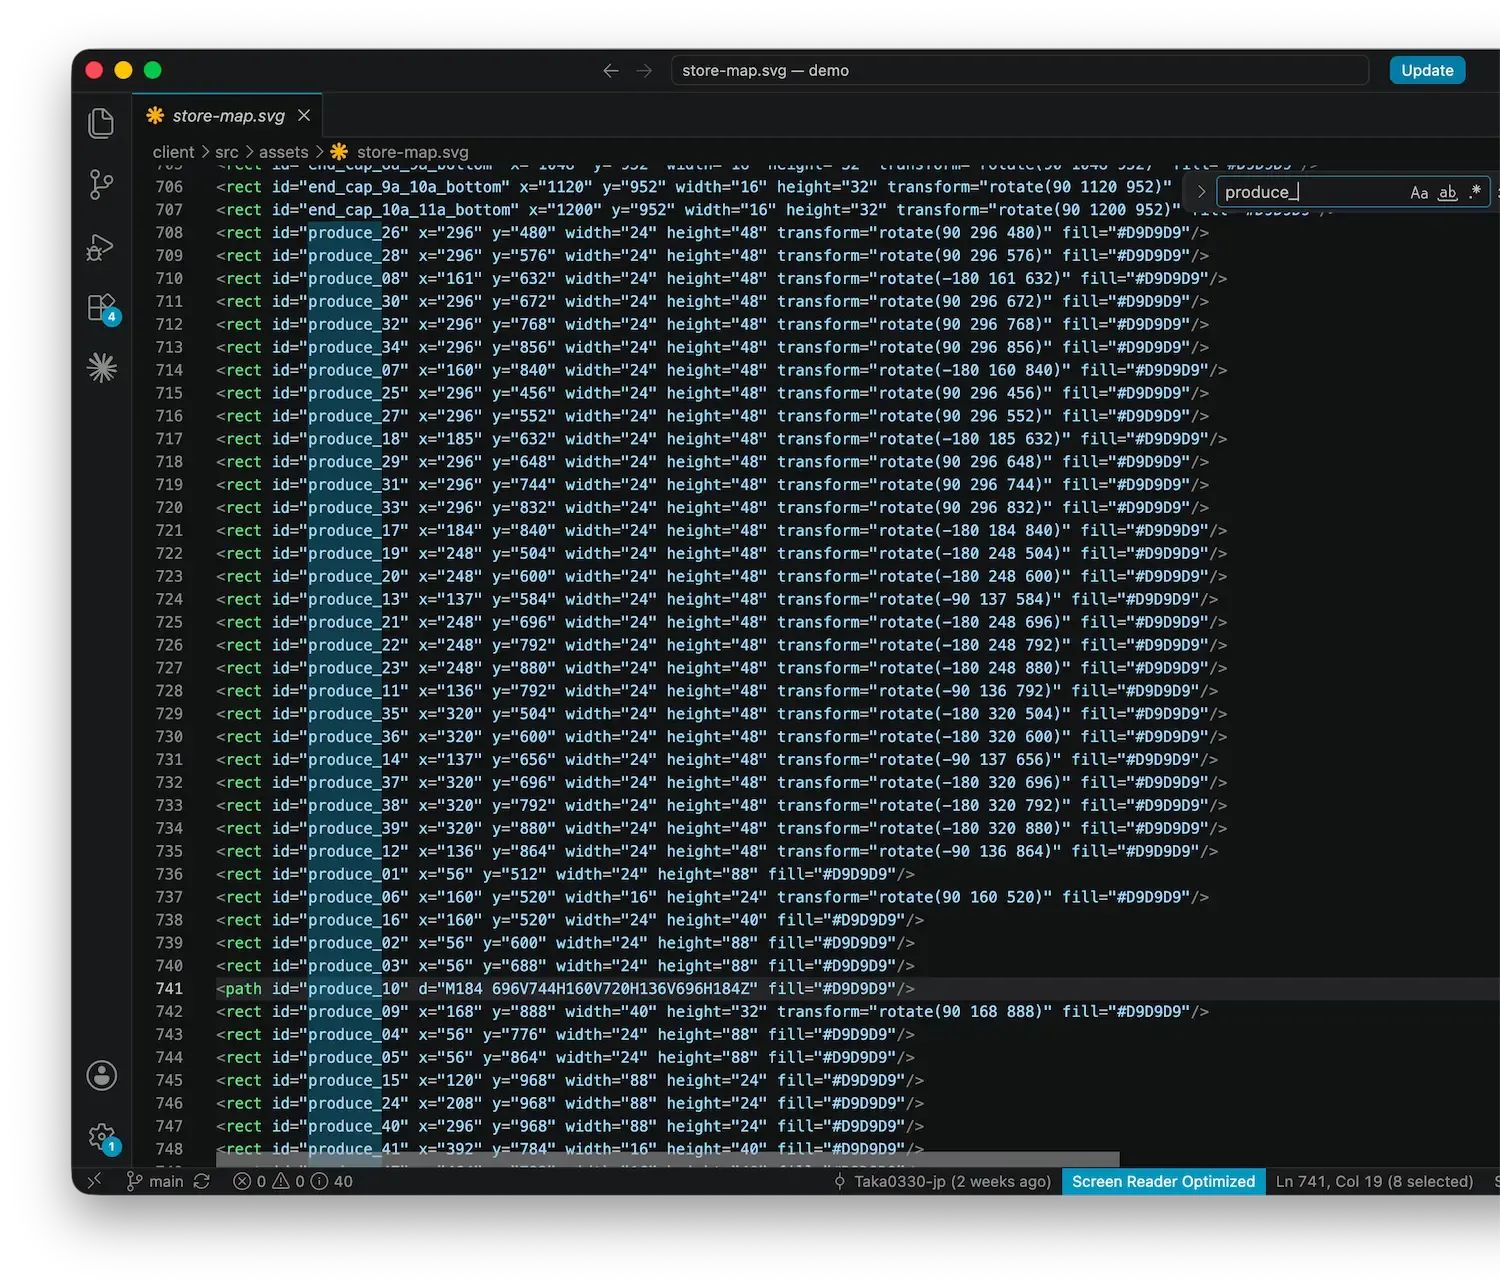Click the Update button
1500x1288 pixels.
pyautogui.click(x=1427, y=70)
